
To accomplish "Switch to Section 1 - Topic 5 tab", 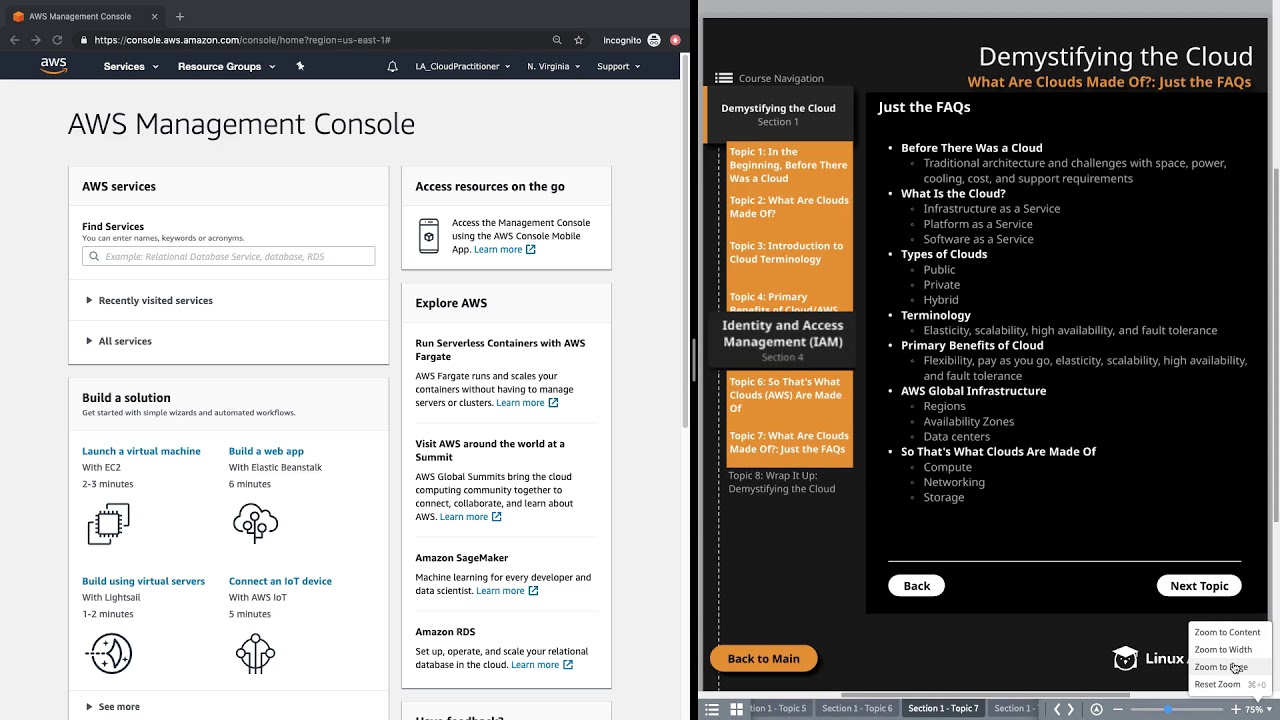I will tap(778, 709).
